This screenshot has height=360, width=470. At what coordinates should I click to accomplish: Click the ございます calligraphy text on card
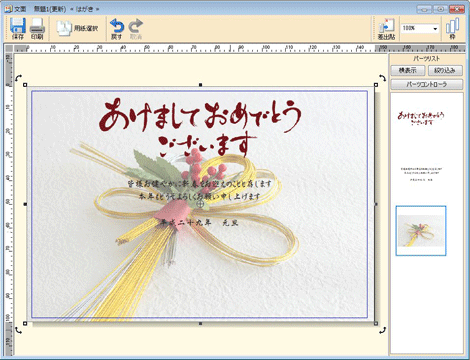[207, 145]
